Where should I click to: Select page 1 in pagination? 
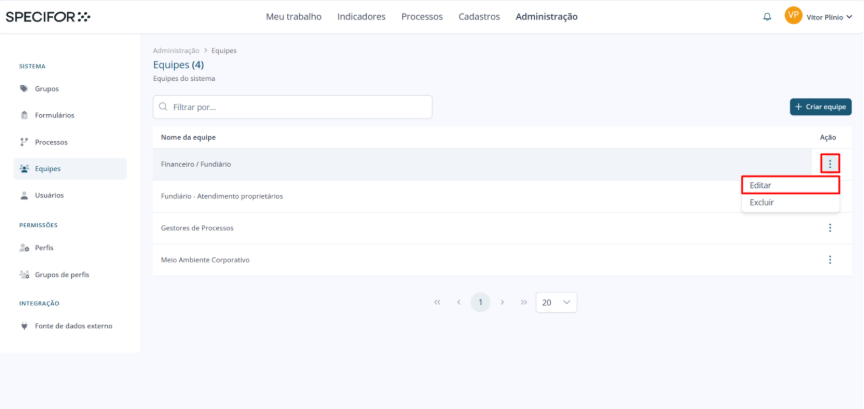click(x=480, y=302)
